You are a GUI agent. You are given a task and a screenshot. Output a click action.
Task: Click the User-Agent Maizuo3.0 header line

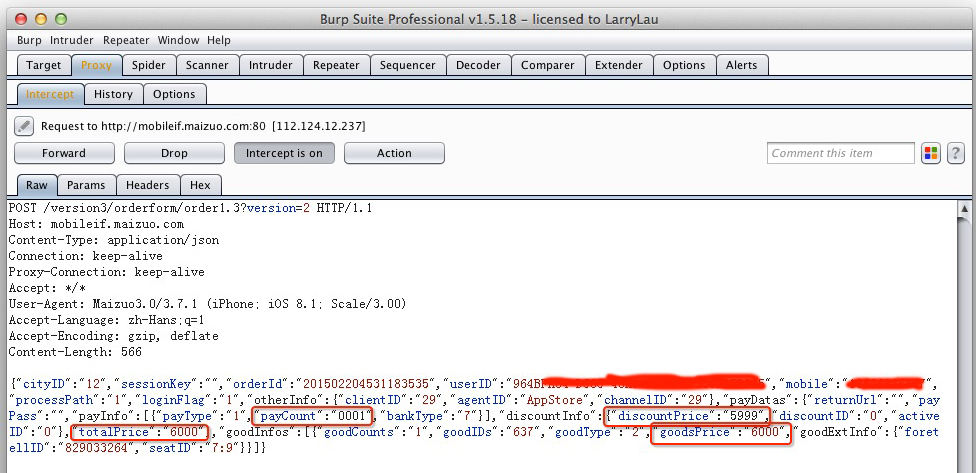coord(207,304)
